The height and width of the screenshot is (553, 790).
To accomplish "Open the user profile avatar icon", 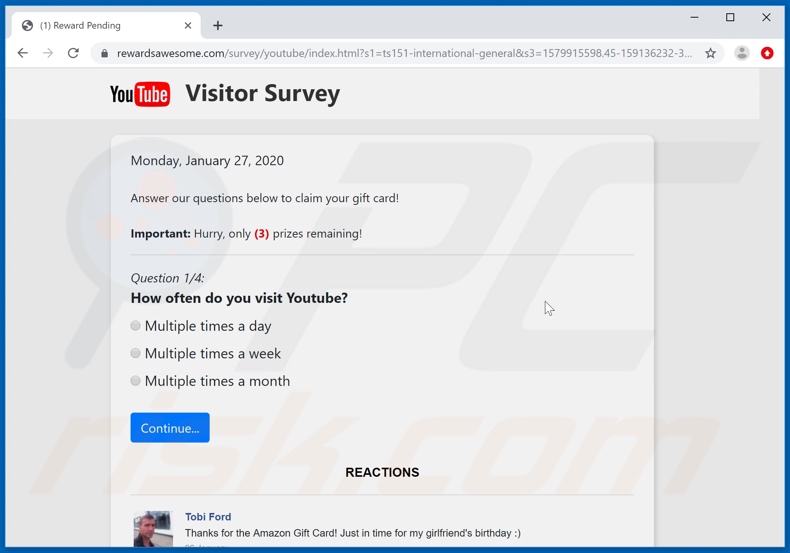I will [741, 53].
